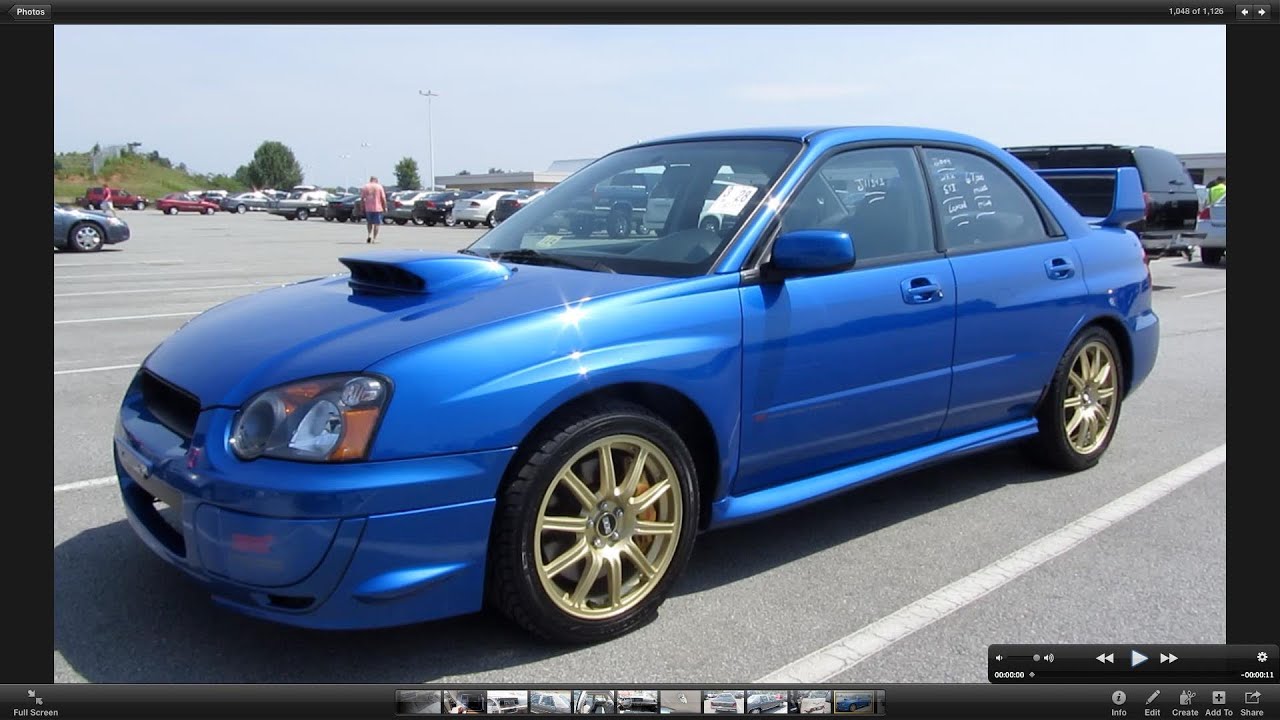Adjust the volume slider

pos(1036,657)
